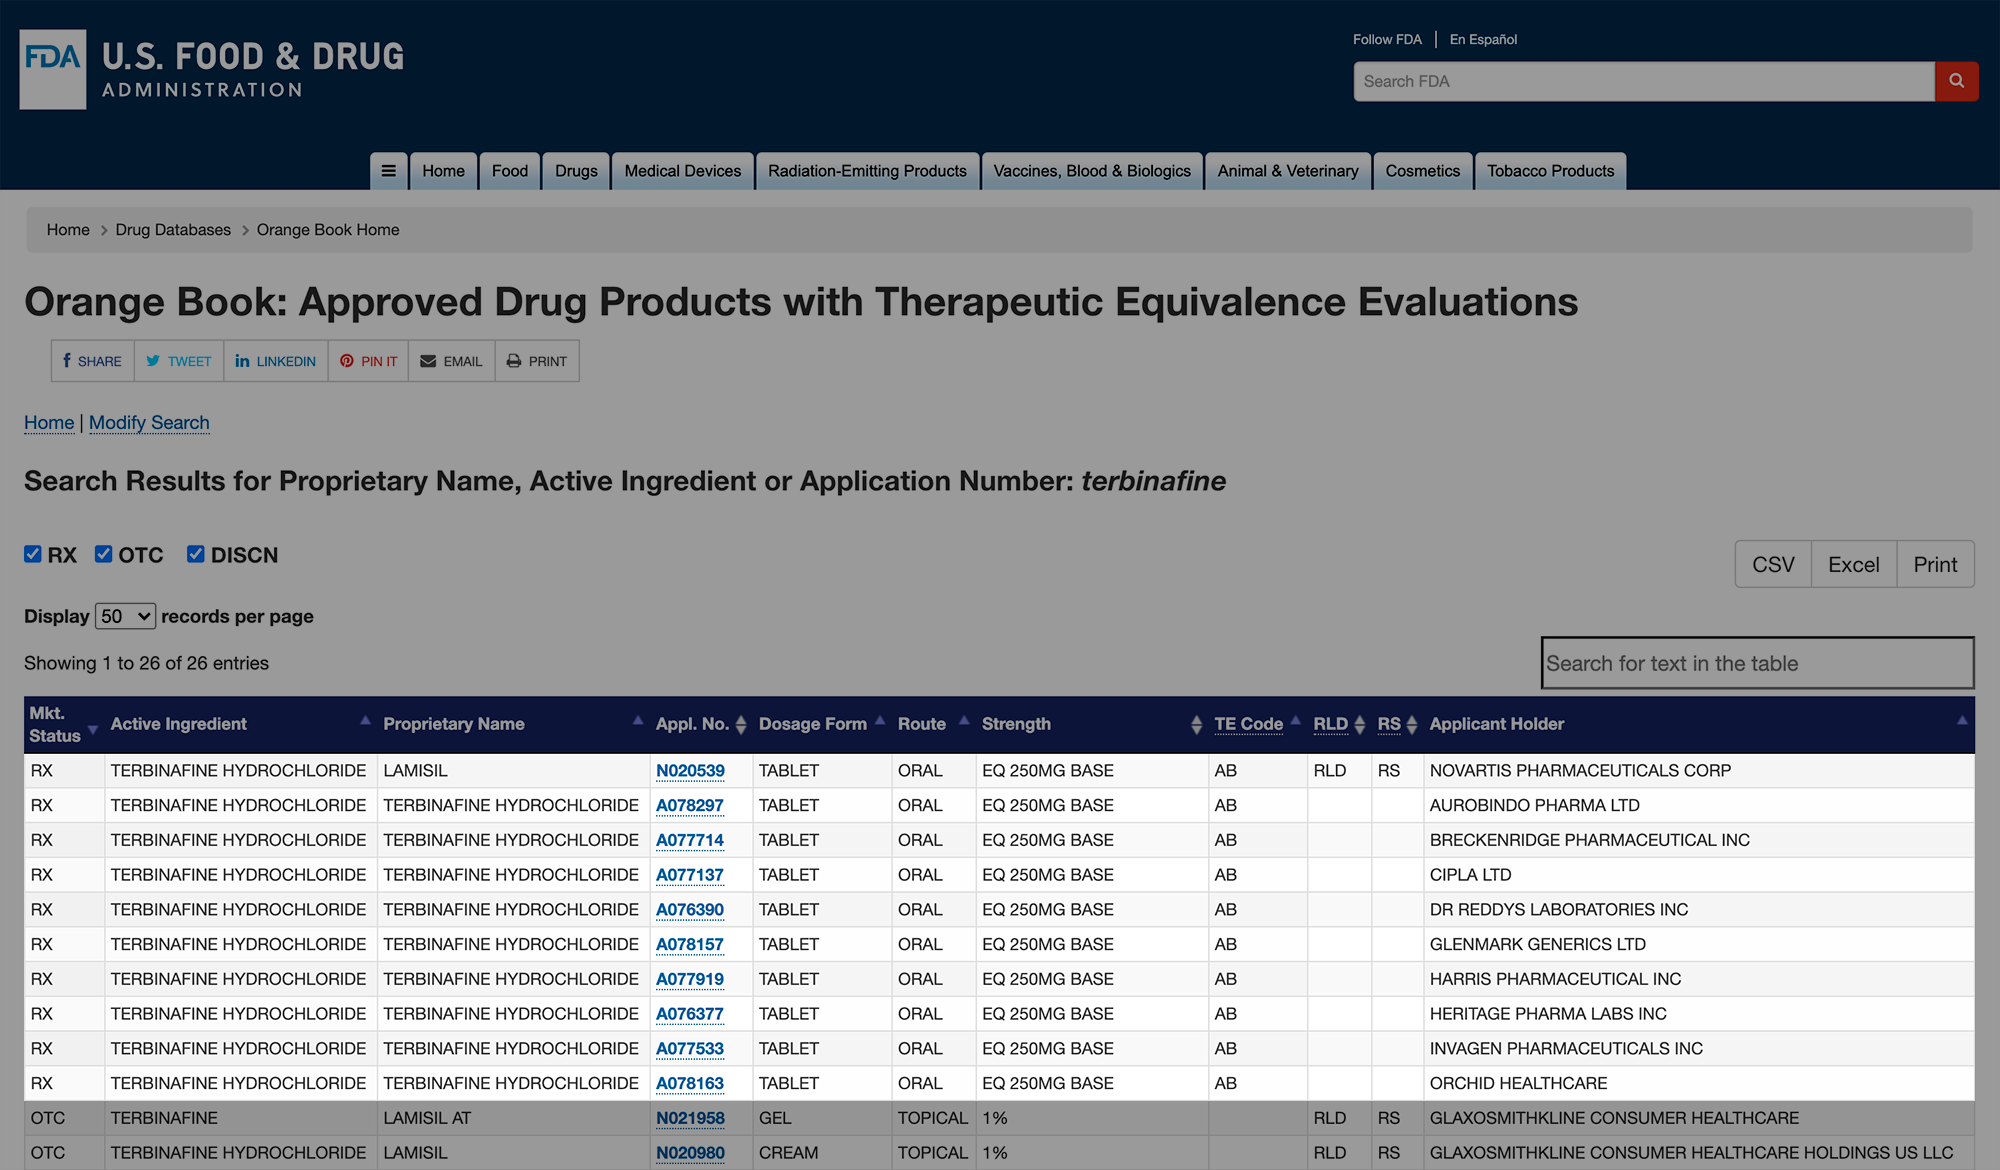Open application A077714
The width and height of the screenshot is (2000, 1170).
click(690, 840)
